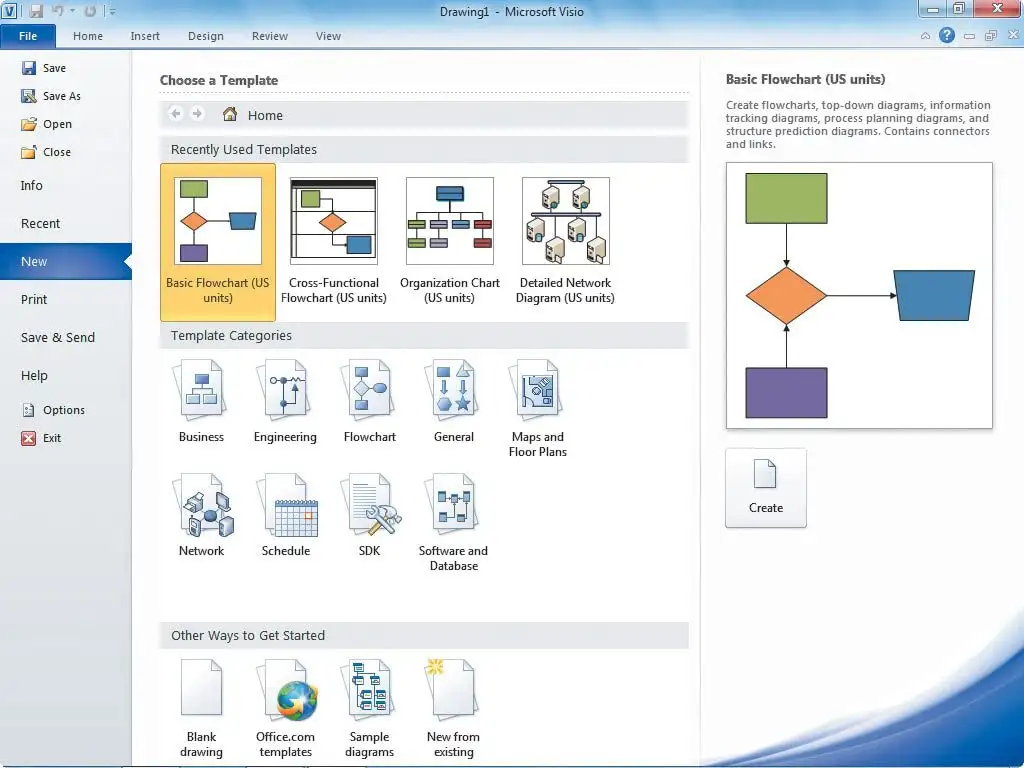Select the Flowchart category icon

369,401
